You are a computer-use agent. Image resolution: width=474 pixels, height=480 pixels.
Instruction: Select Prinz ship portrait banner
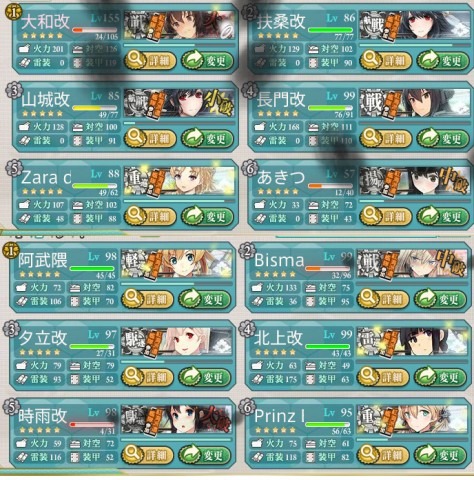pyautogui.click(x=412, y=420)
